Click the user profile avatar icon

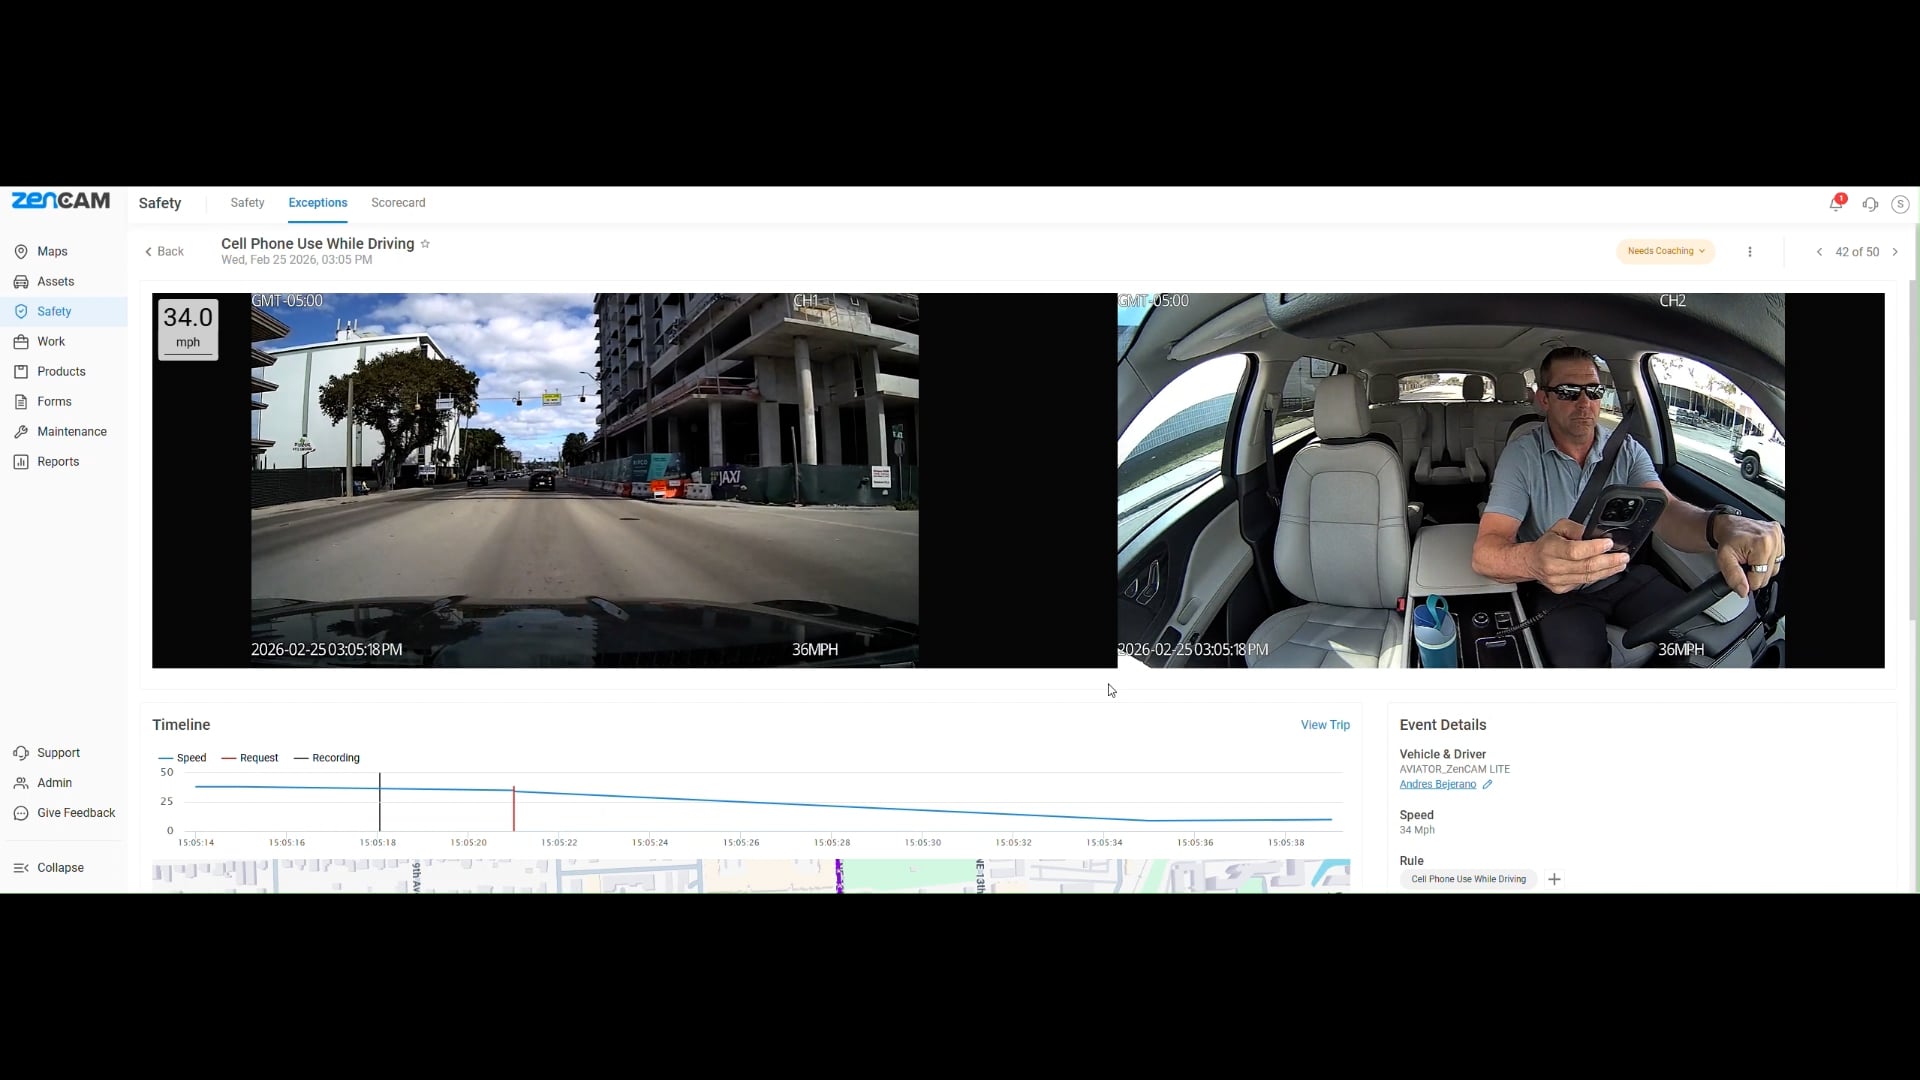click(1900, 204)
